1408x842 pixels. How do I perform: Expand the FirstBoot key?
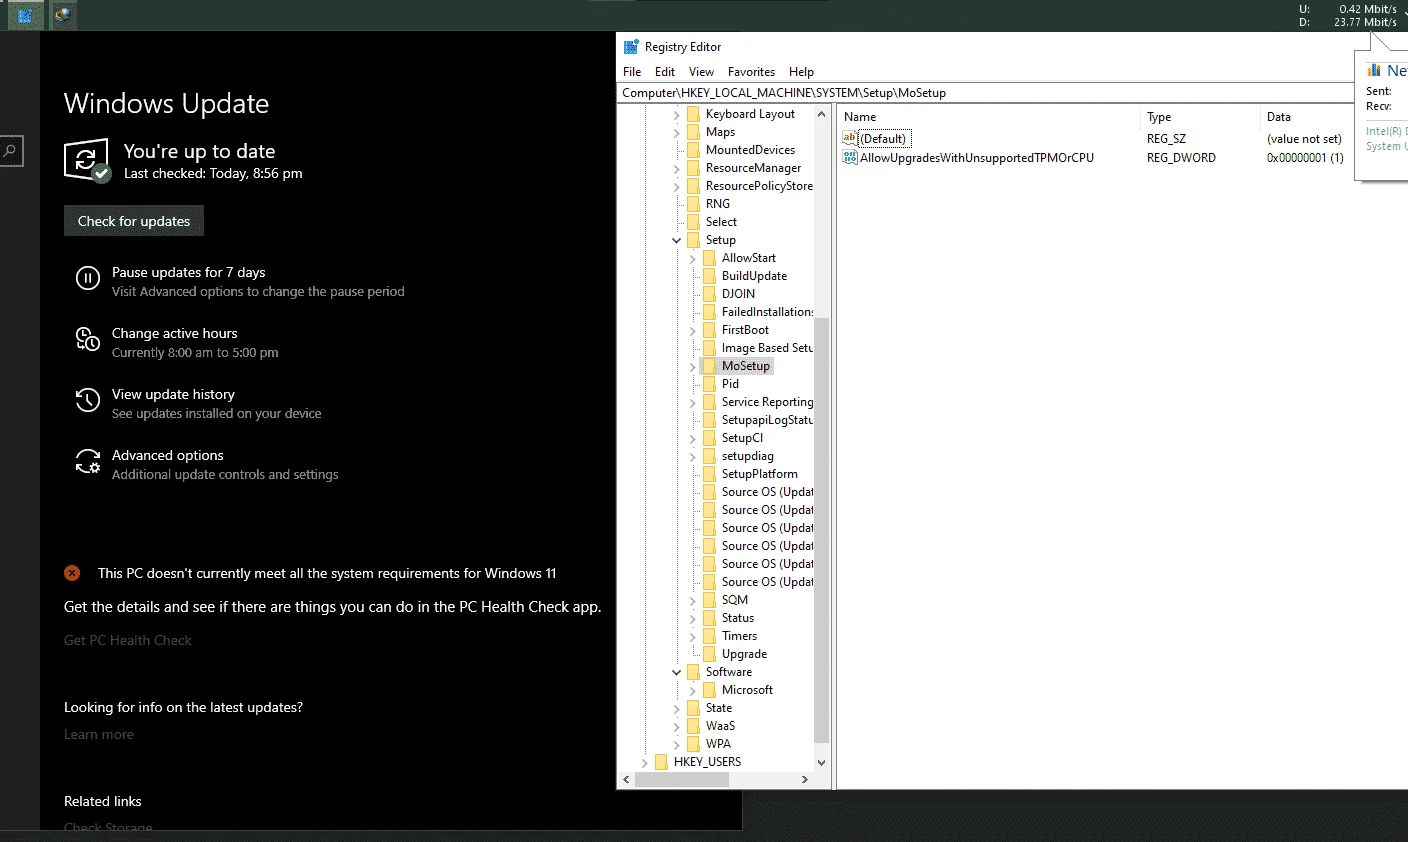pyautogui.click(x=693, y=330)
